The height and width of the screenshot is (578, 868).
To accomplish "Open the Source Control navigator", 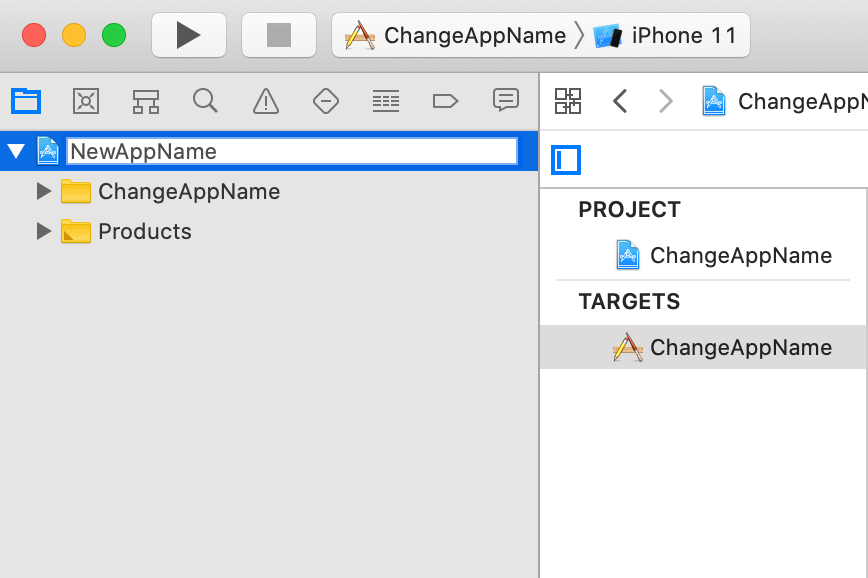I will pos(86,101).
